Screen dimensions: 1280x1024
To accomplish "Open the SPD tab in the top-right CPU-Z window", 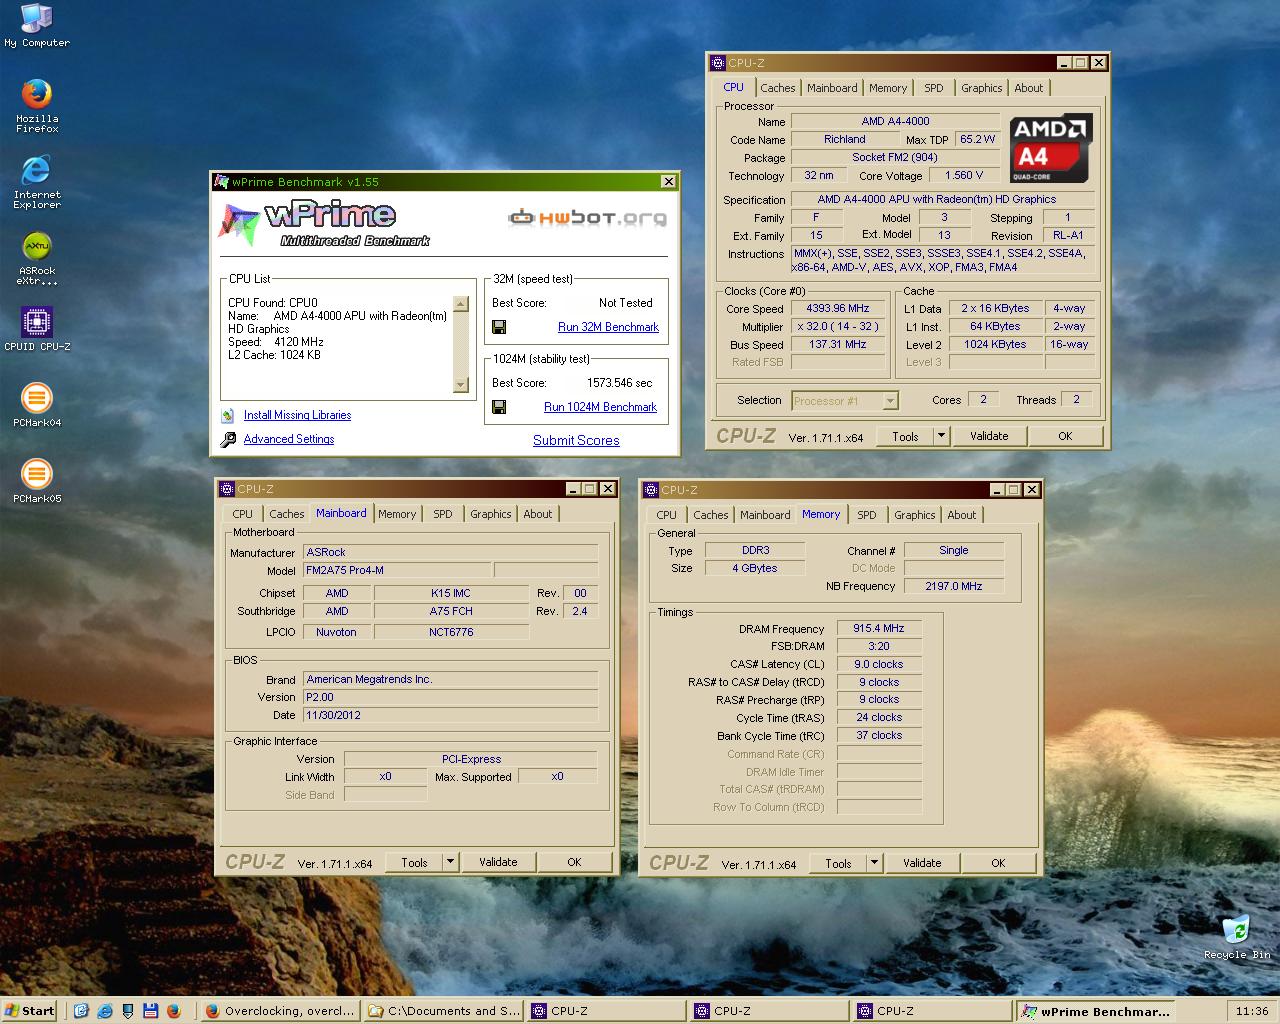I will click(933, 88).
